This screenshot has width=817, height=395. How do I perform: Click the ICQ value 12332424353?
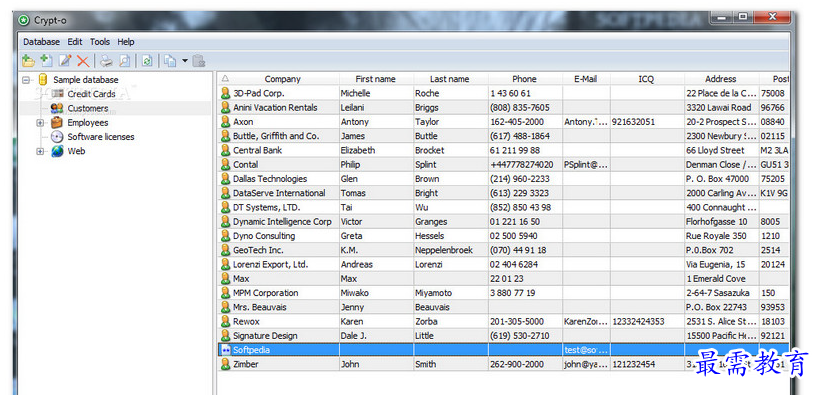(638, 321)
